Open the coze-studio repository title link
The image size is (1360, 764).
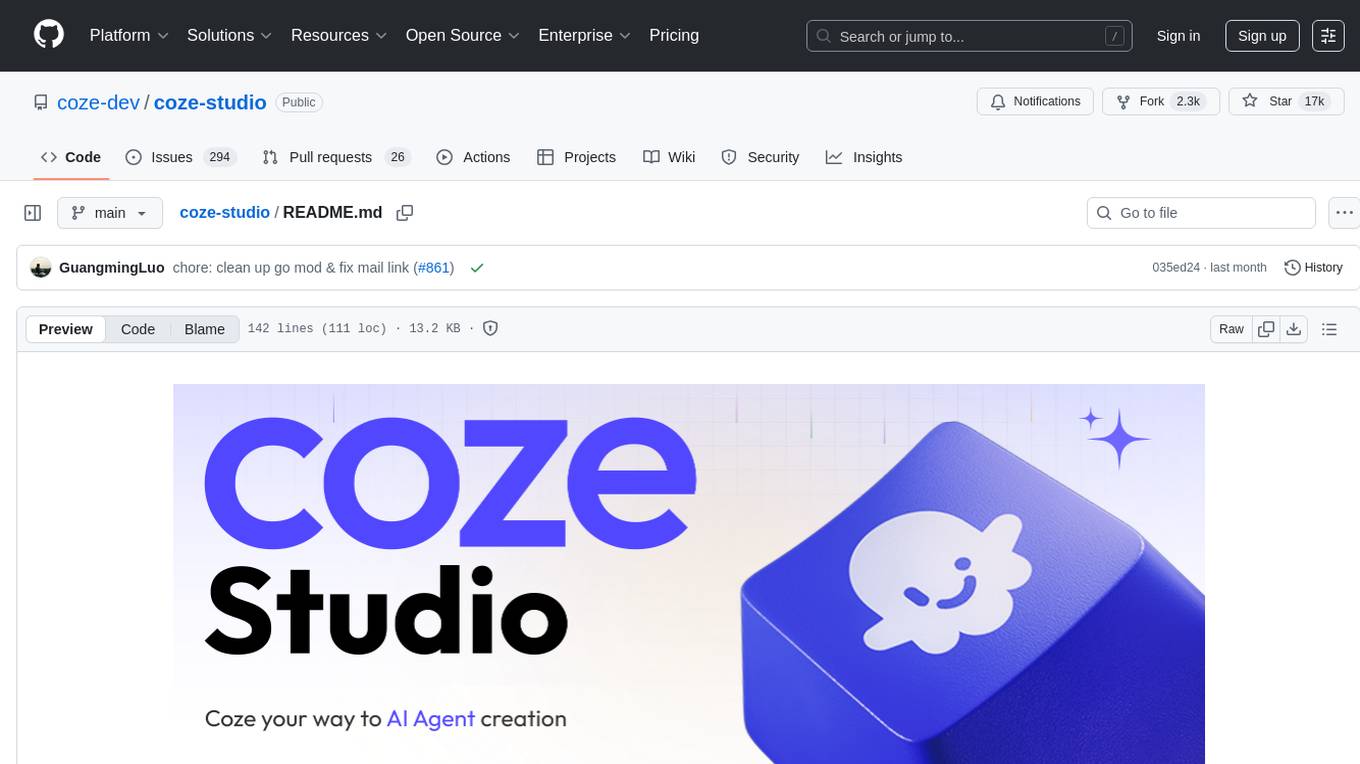point(210,102)
